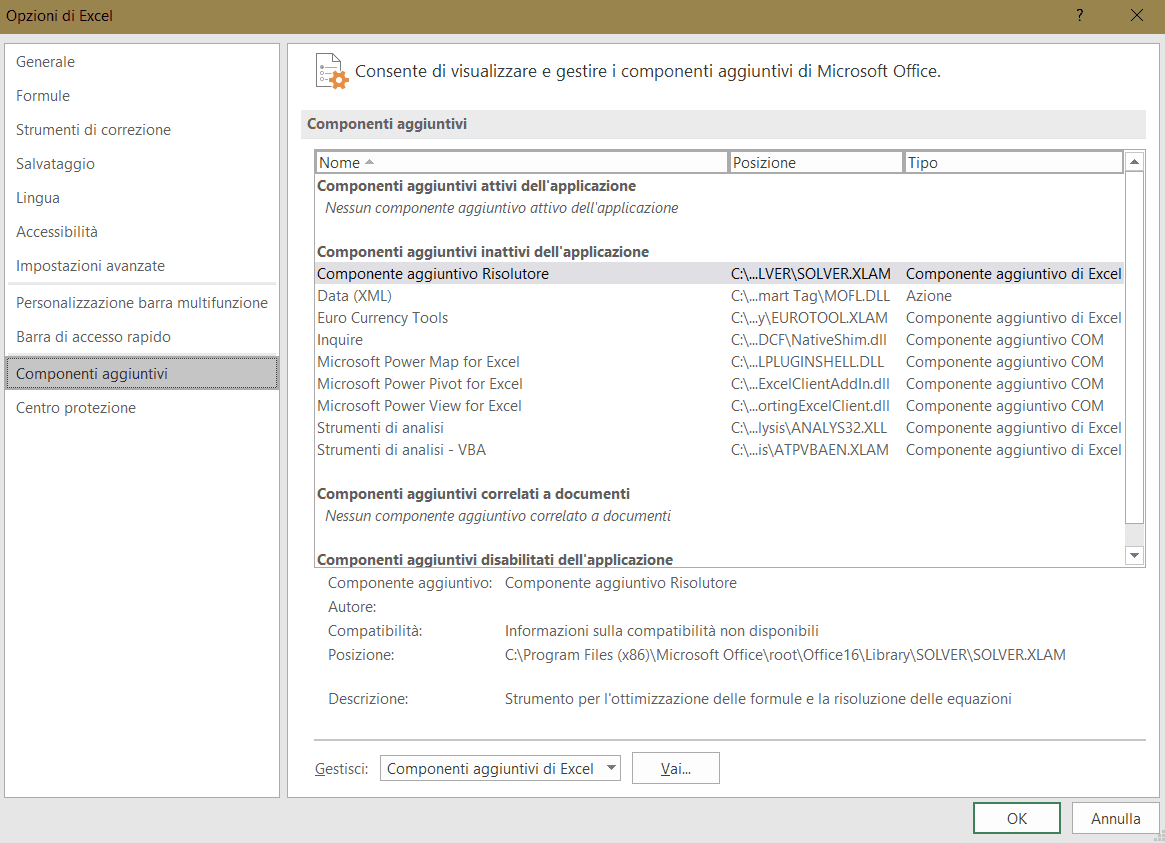Select Strumenti di correzione in sidebar
Screen dimensions: 1165x843
pyautogui.click(x=93, y=130)
